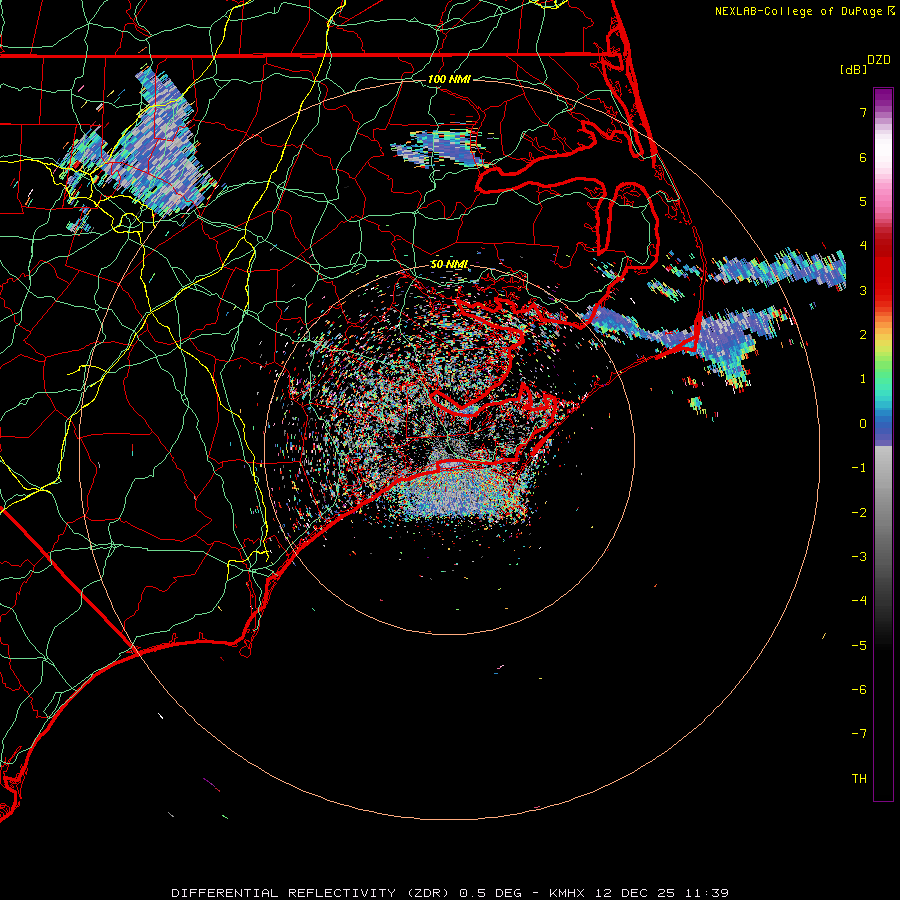The height and width of the screenshot is (900, 900).
Task: Click the "-4" scale value
Action: click(x=859, y=601)
